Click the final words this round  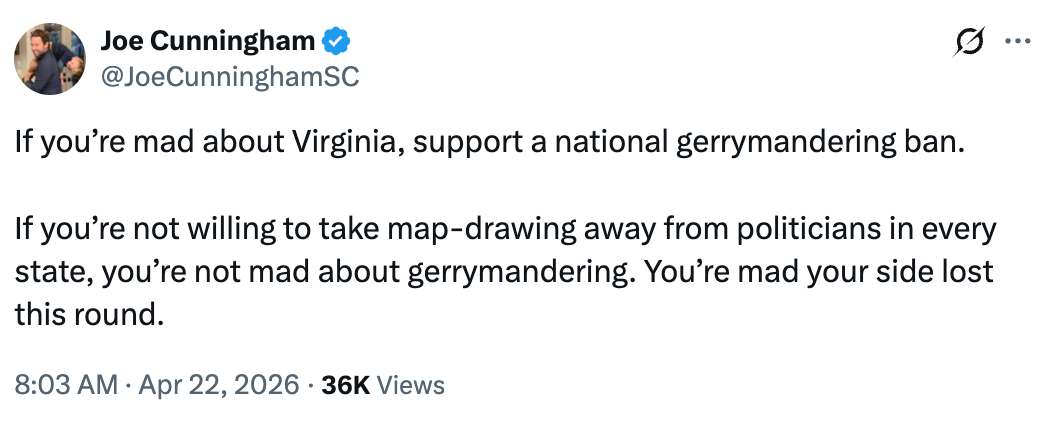(x=86, y=315)
